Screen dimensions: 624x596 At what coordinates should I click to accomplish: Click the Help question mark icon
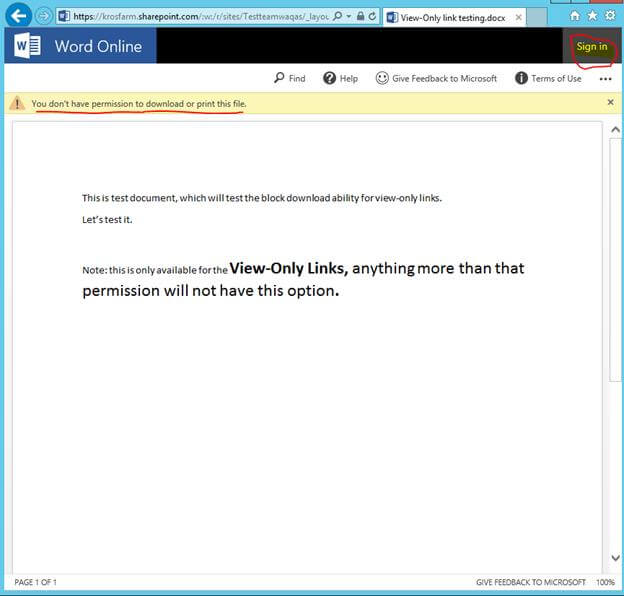329,78
